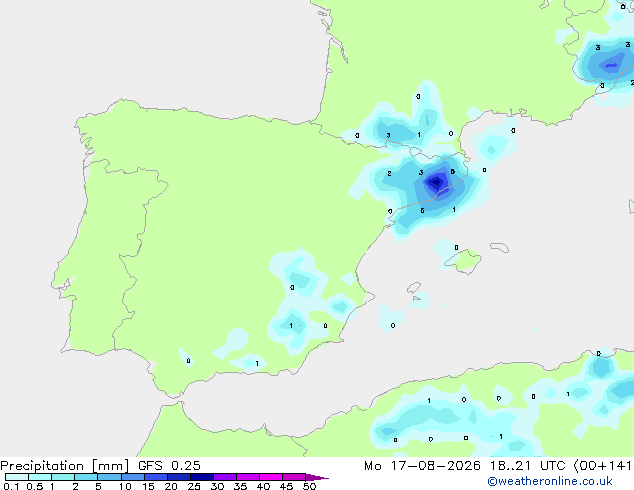Open the weatheronline.co.uk copyright link

pos(550,481)
